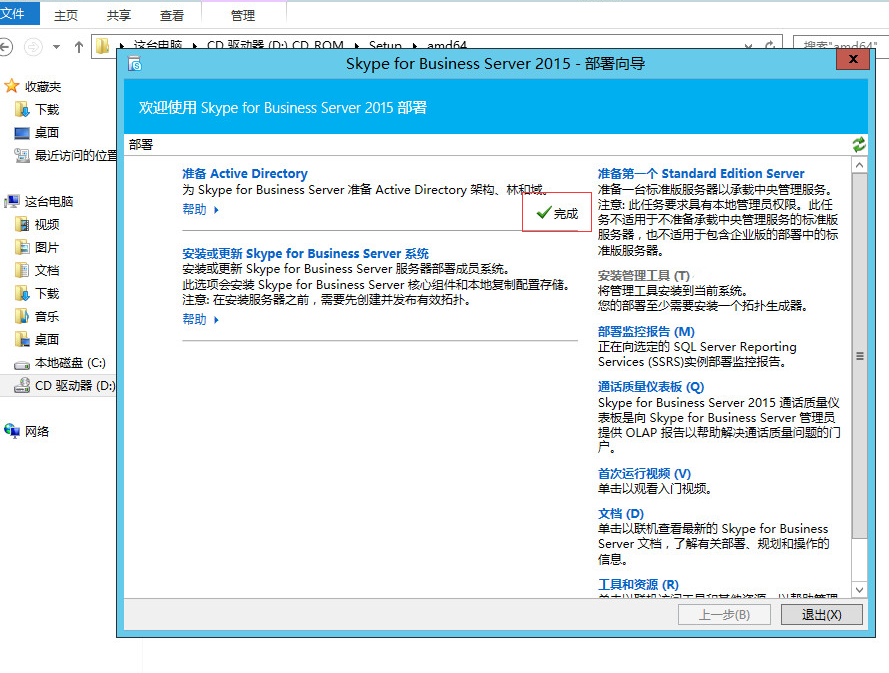Select CD Drive (D:)
Image resolution: width=889 pixels, height=673 pixels.
(65, 386)
